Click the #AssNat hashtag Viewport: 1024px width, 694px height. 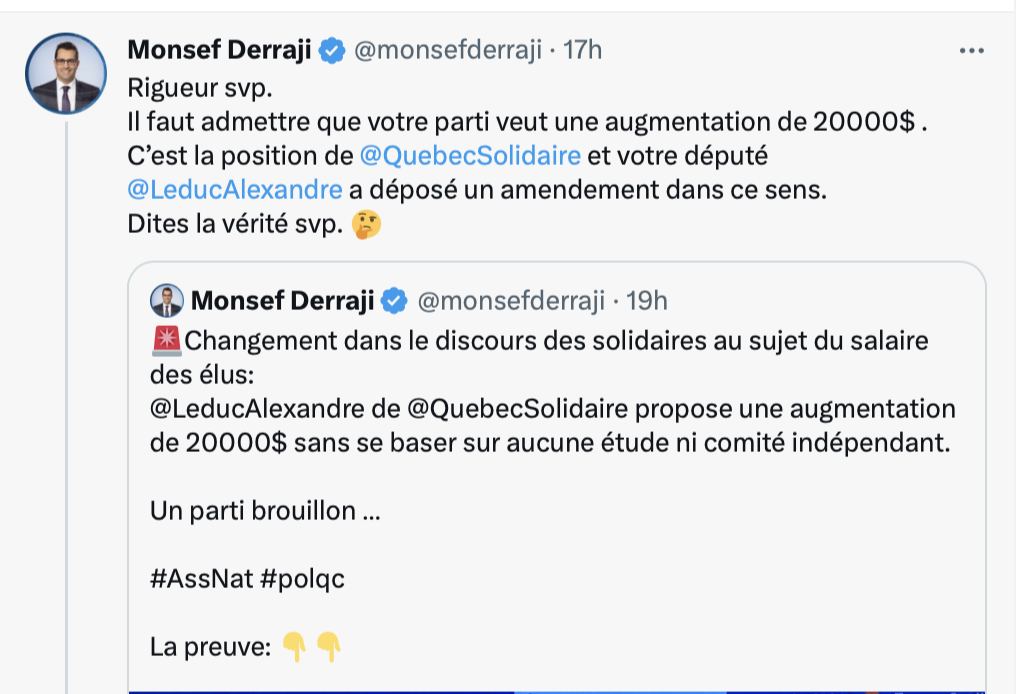201,580
